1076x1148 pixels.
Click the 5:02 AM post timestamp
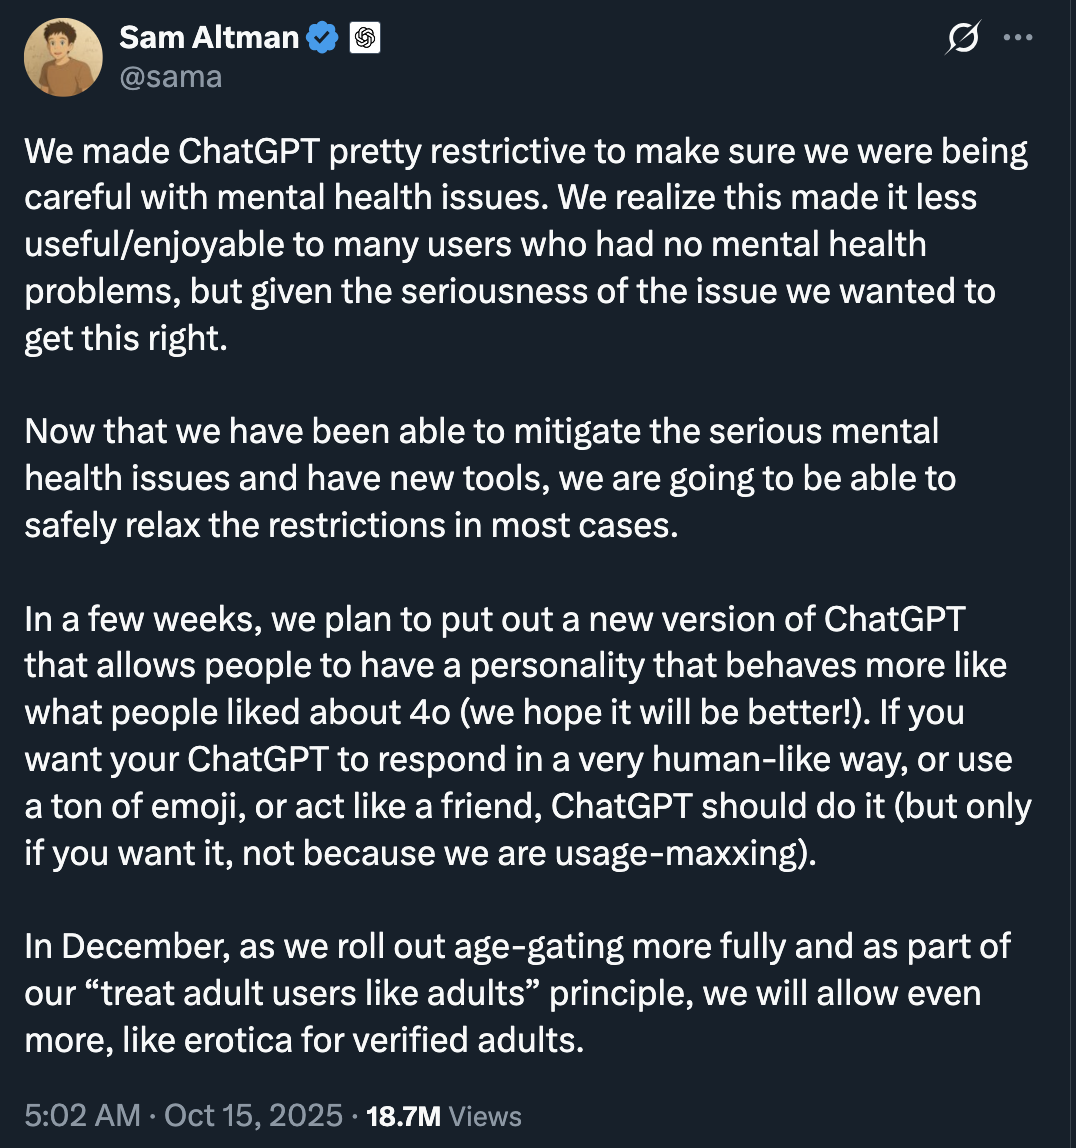pyautogui.click(x=82, y=1116)
